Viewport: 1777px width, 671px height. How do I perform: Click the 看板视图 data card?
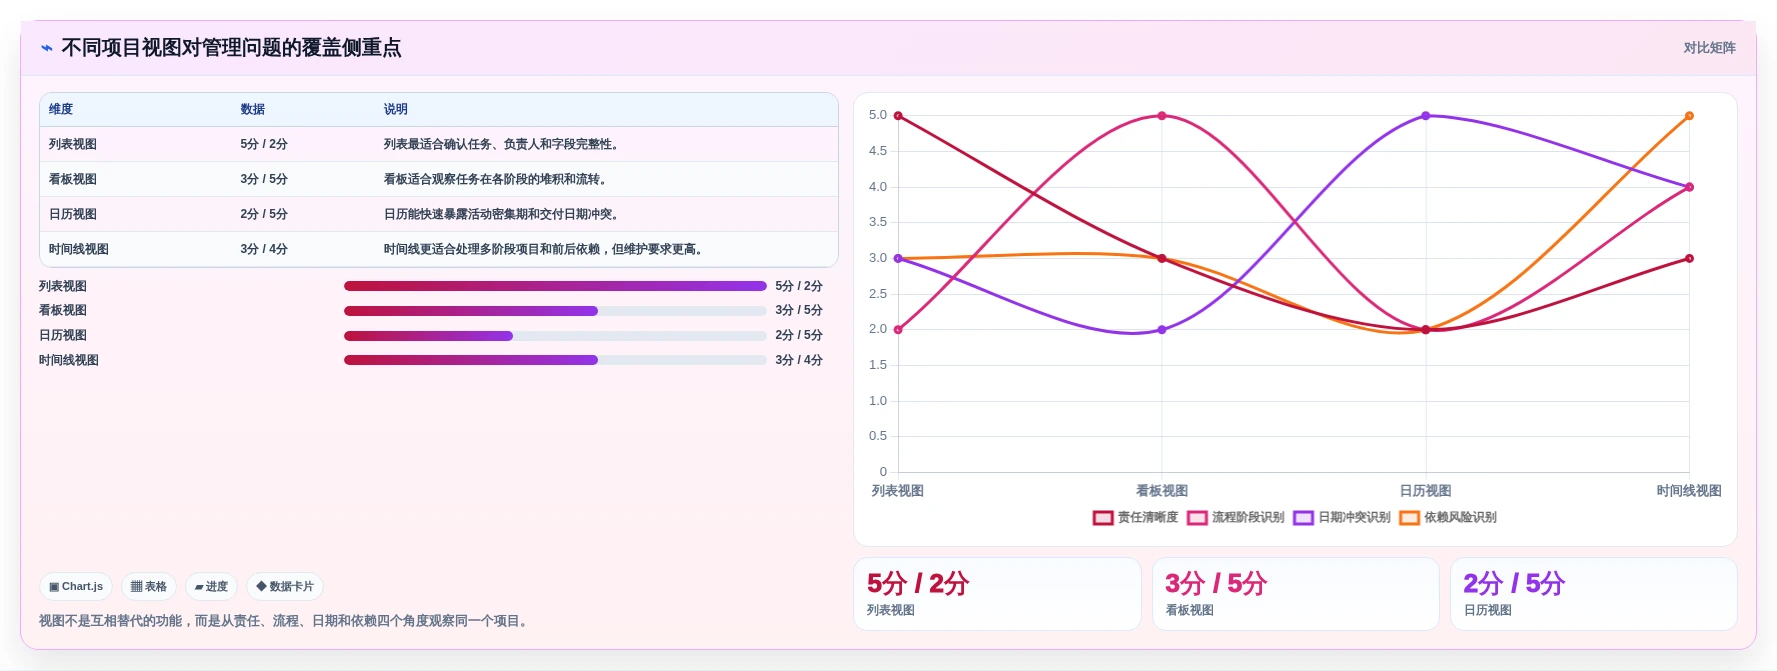coord(1295,594)
